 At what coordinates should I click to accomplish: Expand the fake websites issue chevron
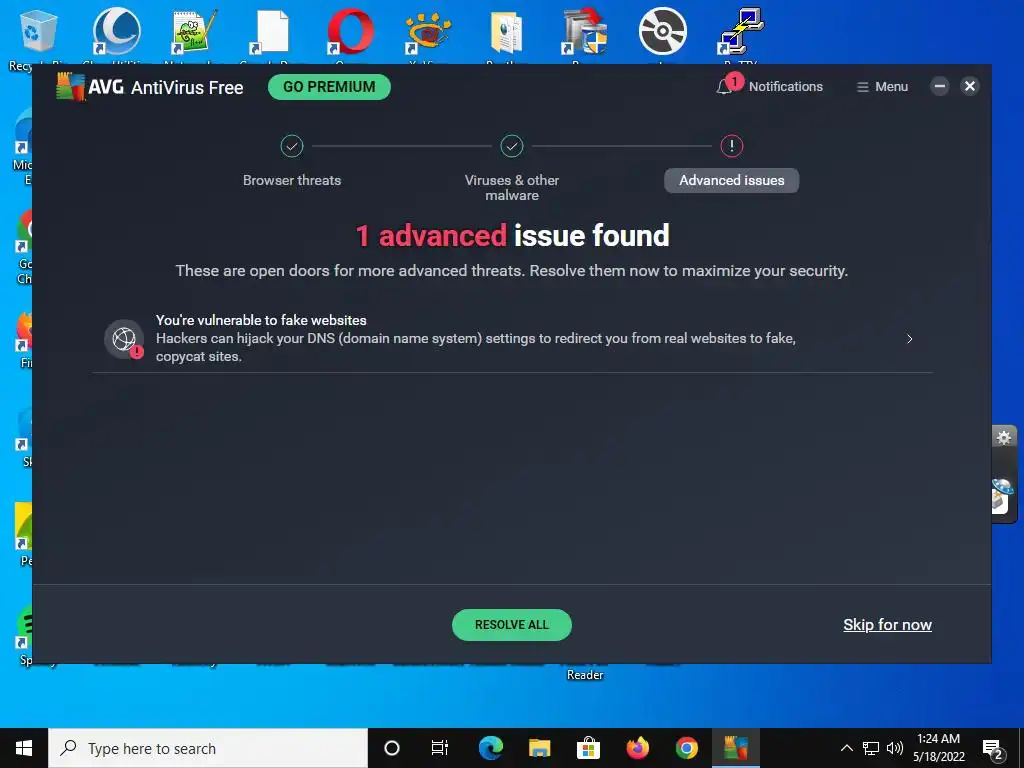(910, 338)
